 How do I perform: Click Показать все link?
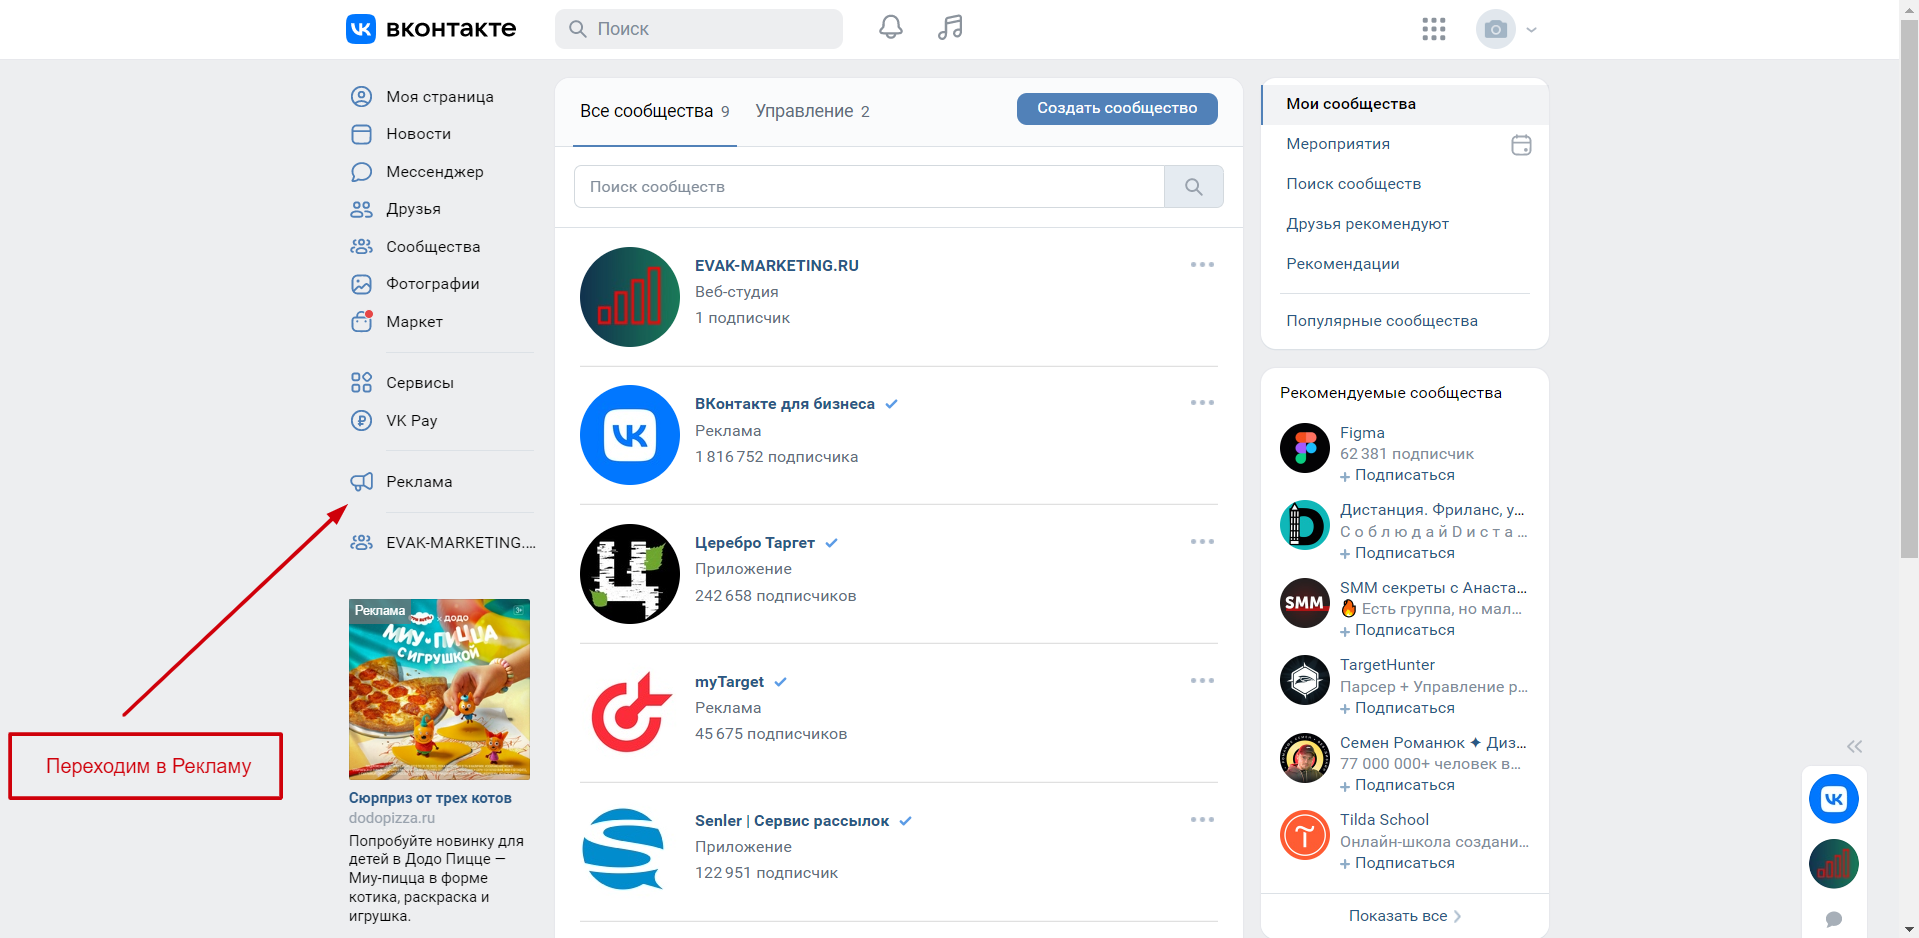pyautogui.click(x=1405, y=916)
